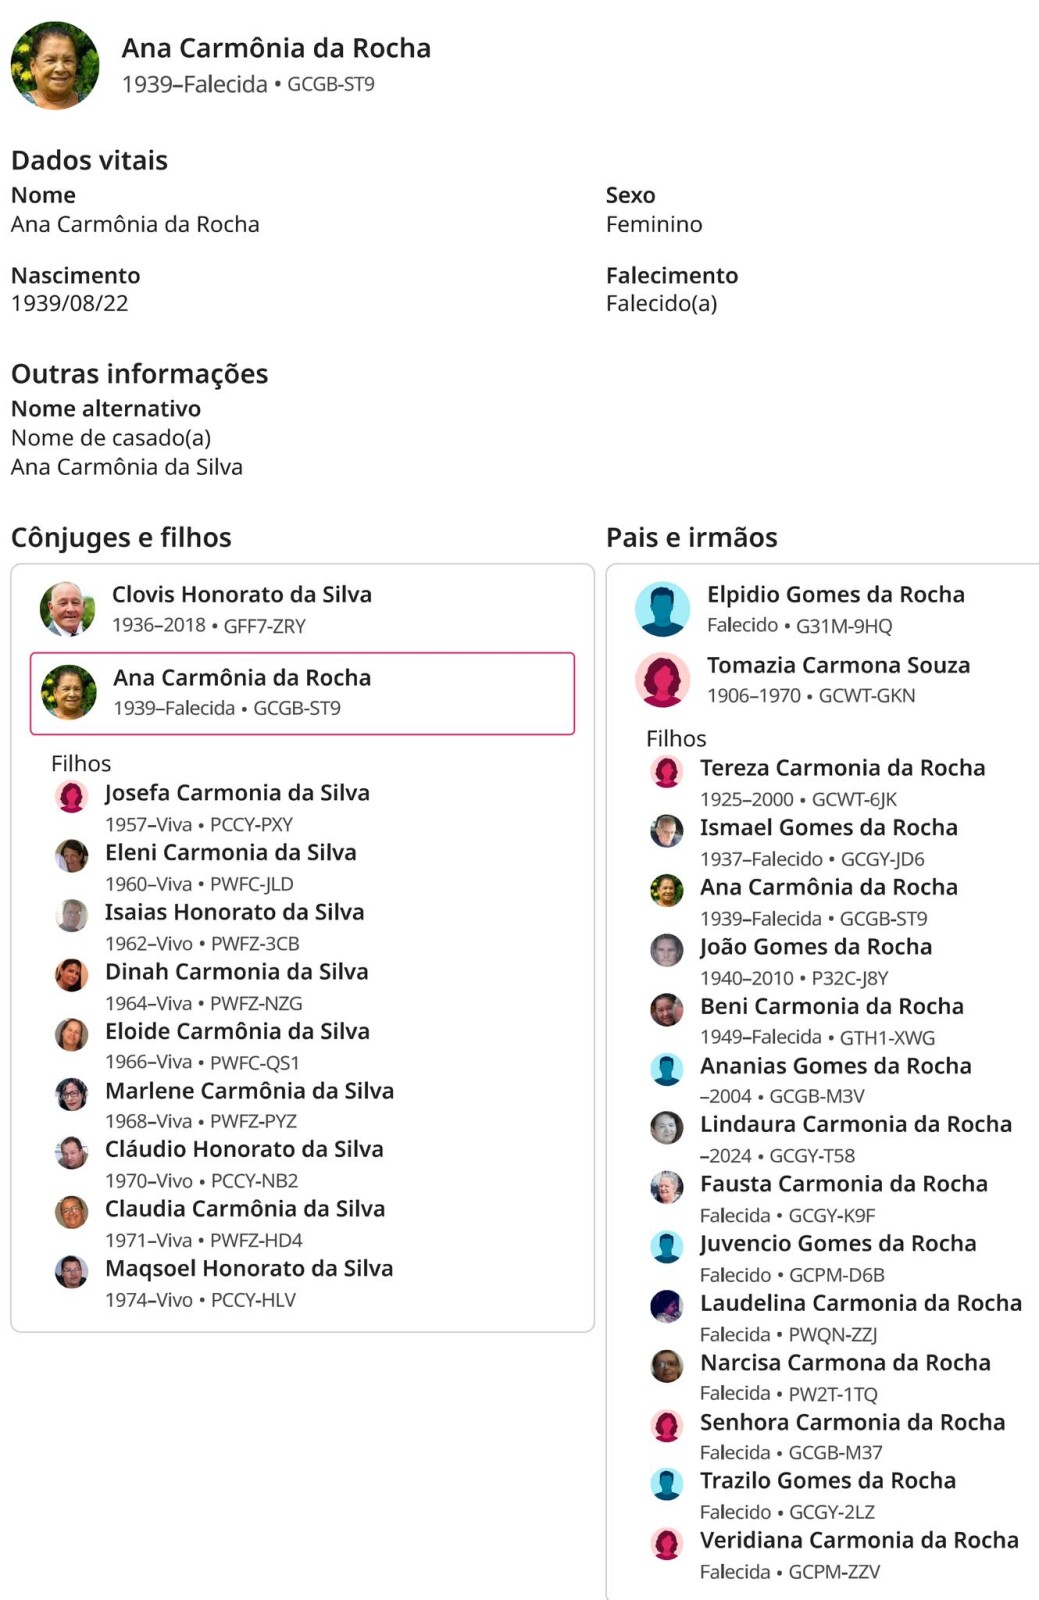Open Eleni Carmonia da Silva's name link

(x=230, y=852)
